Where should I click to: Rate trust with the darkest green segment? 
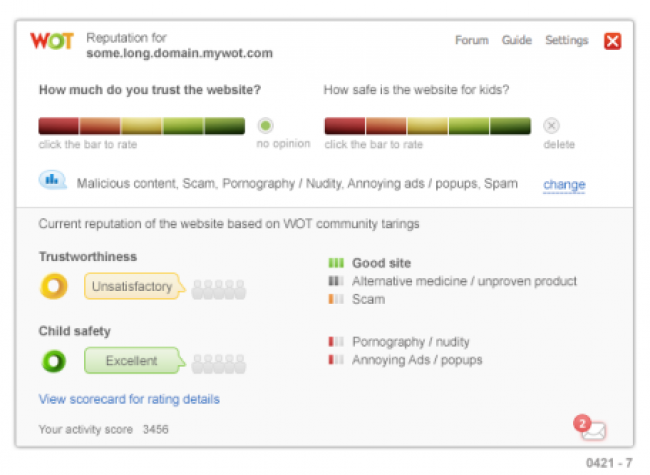point(225,126)
